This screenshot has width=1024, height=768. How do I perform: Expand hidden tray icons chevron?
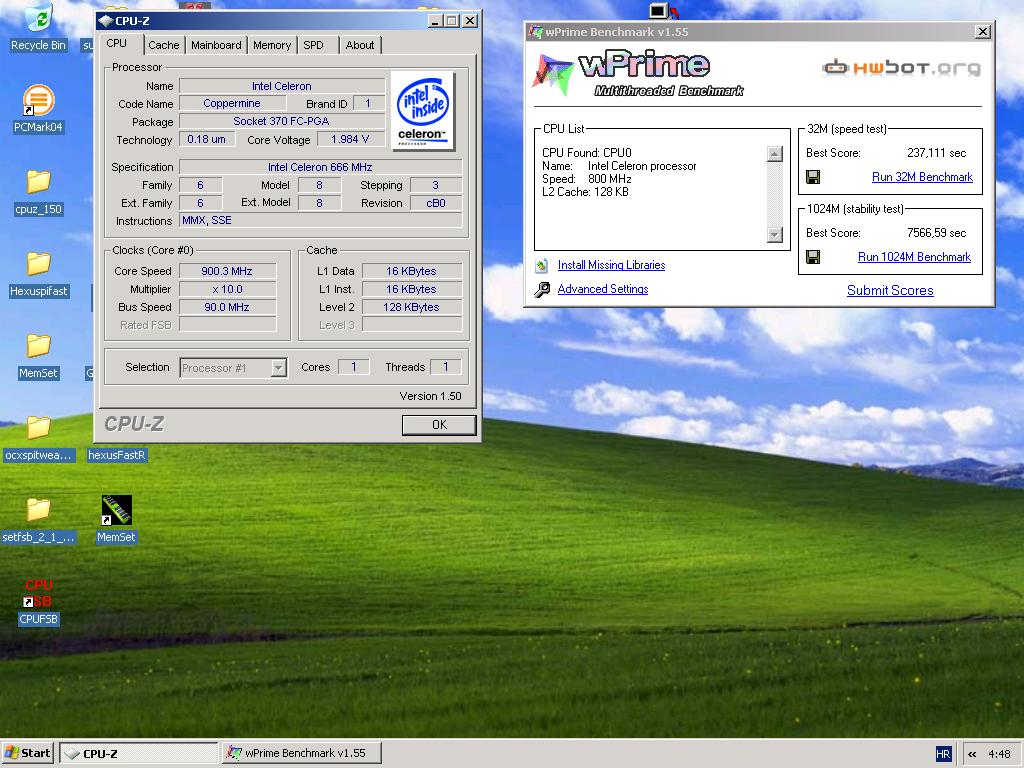point(972,754)
